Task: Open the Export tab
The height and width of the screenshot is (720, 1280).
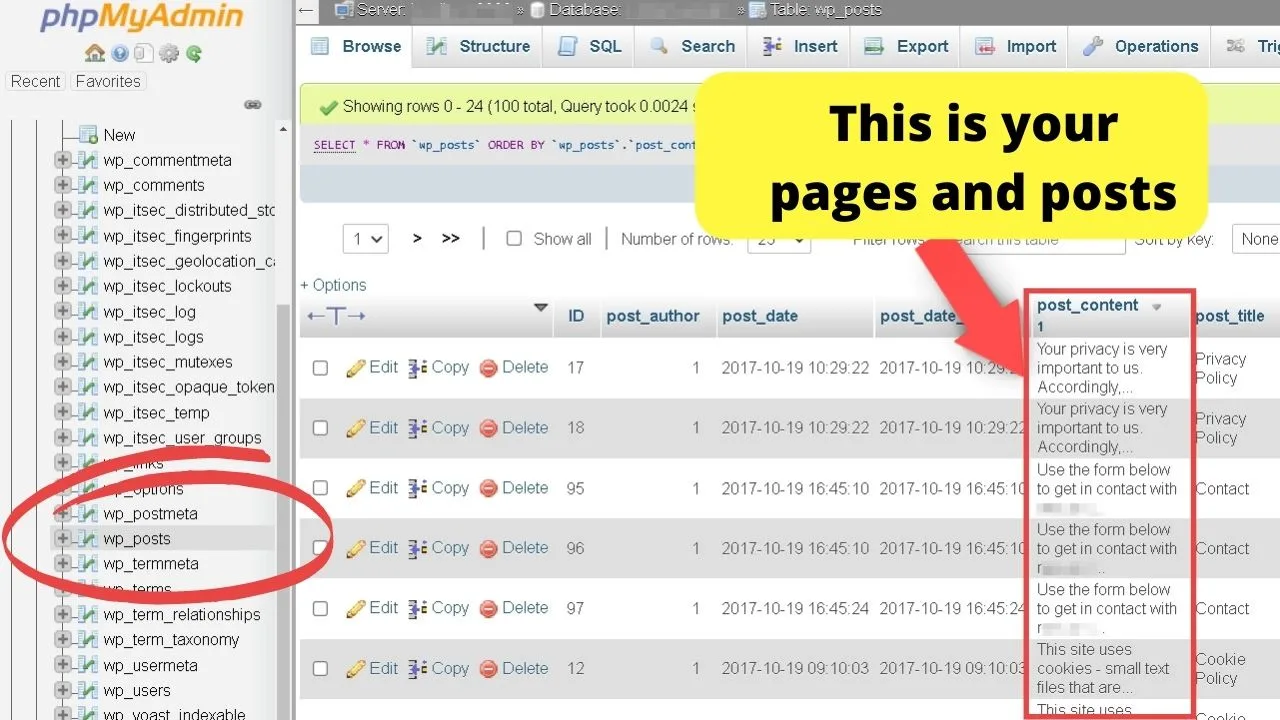Action: click(x=906, y=46)
